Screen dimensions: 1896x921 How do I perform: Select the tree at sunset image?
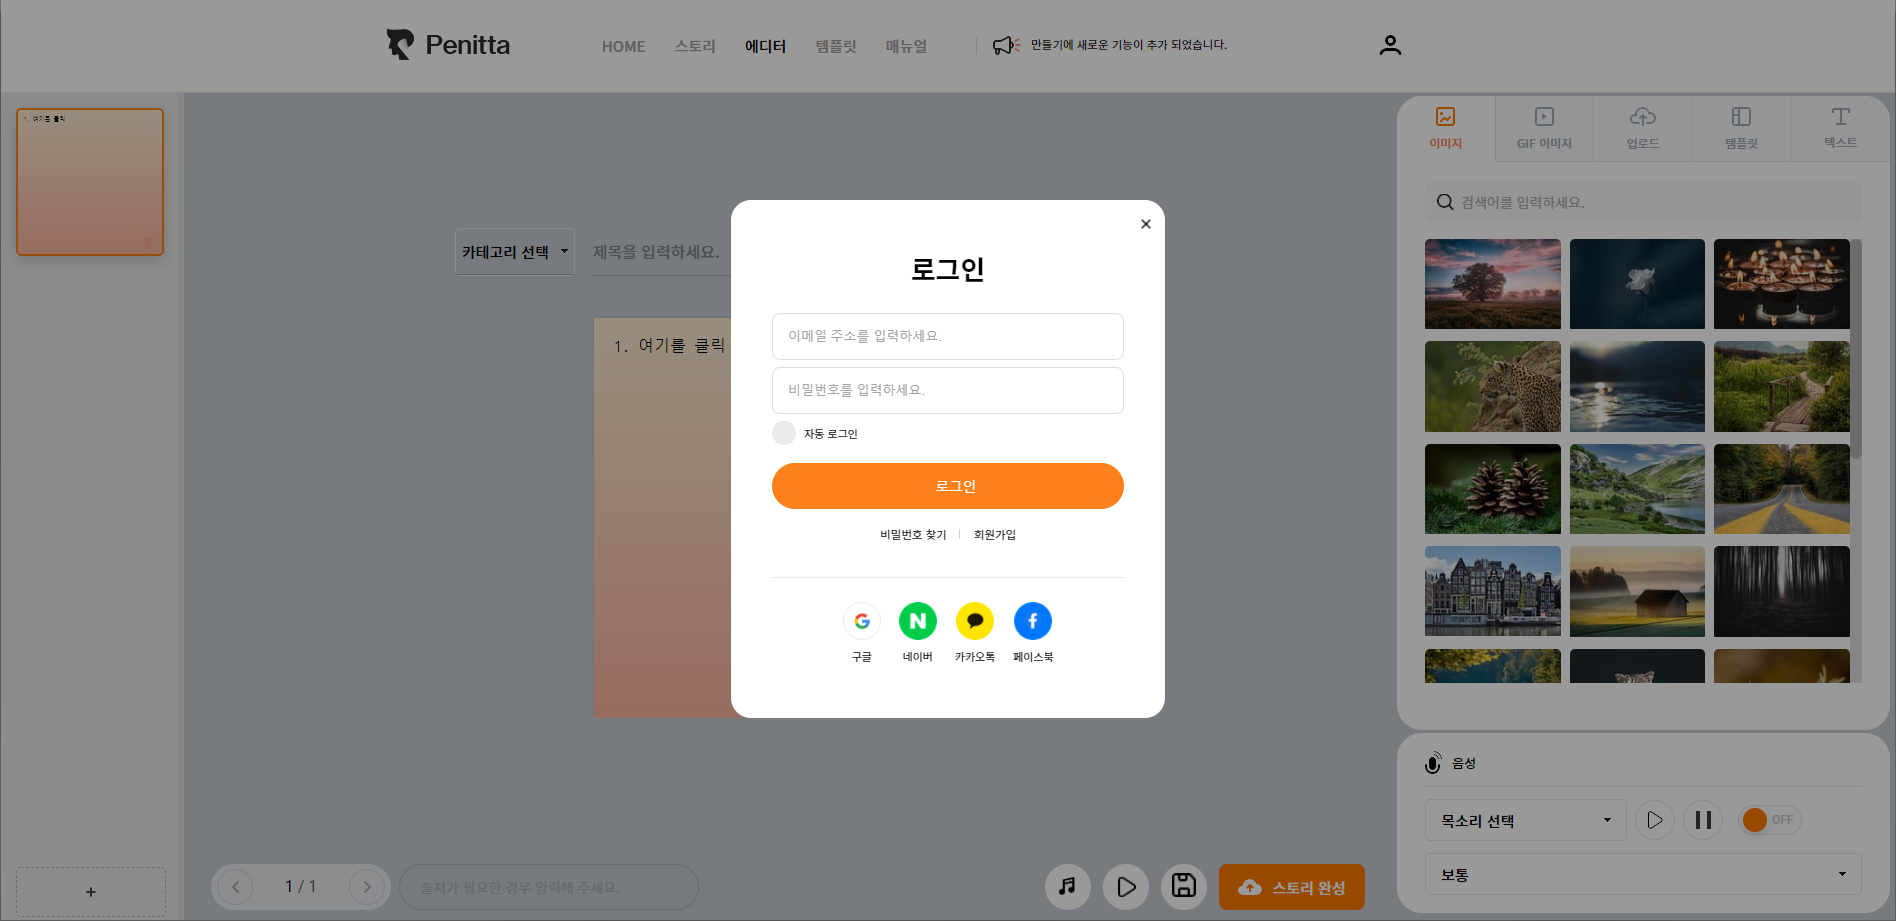pos(1493,284)
